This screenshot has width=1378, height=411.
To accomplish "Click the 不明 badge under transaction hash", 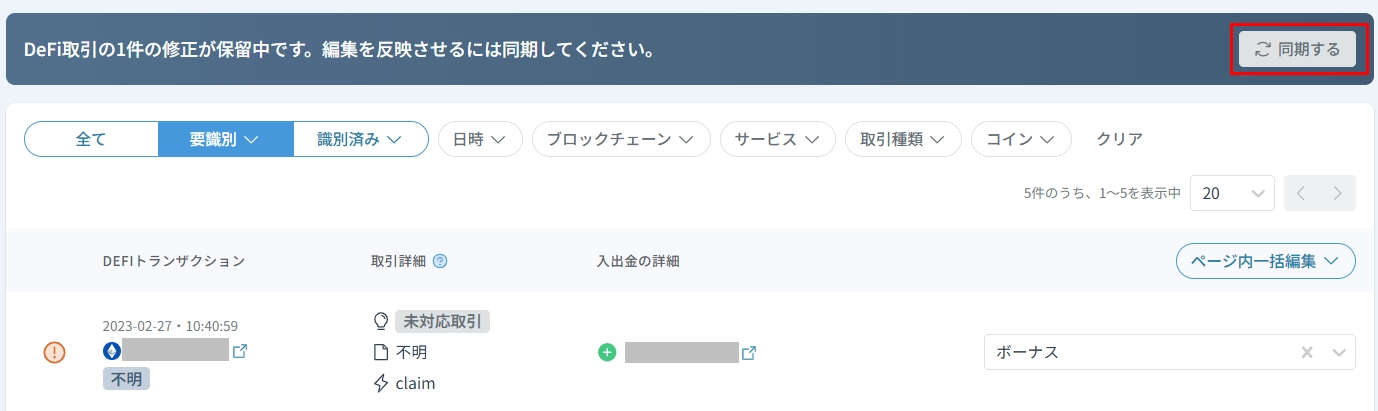I will (x=126, y=379).
